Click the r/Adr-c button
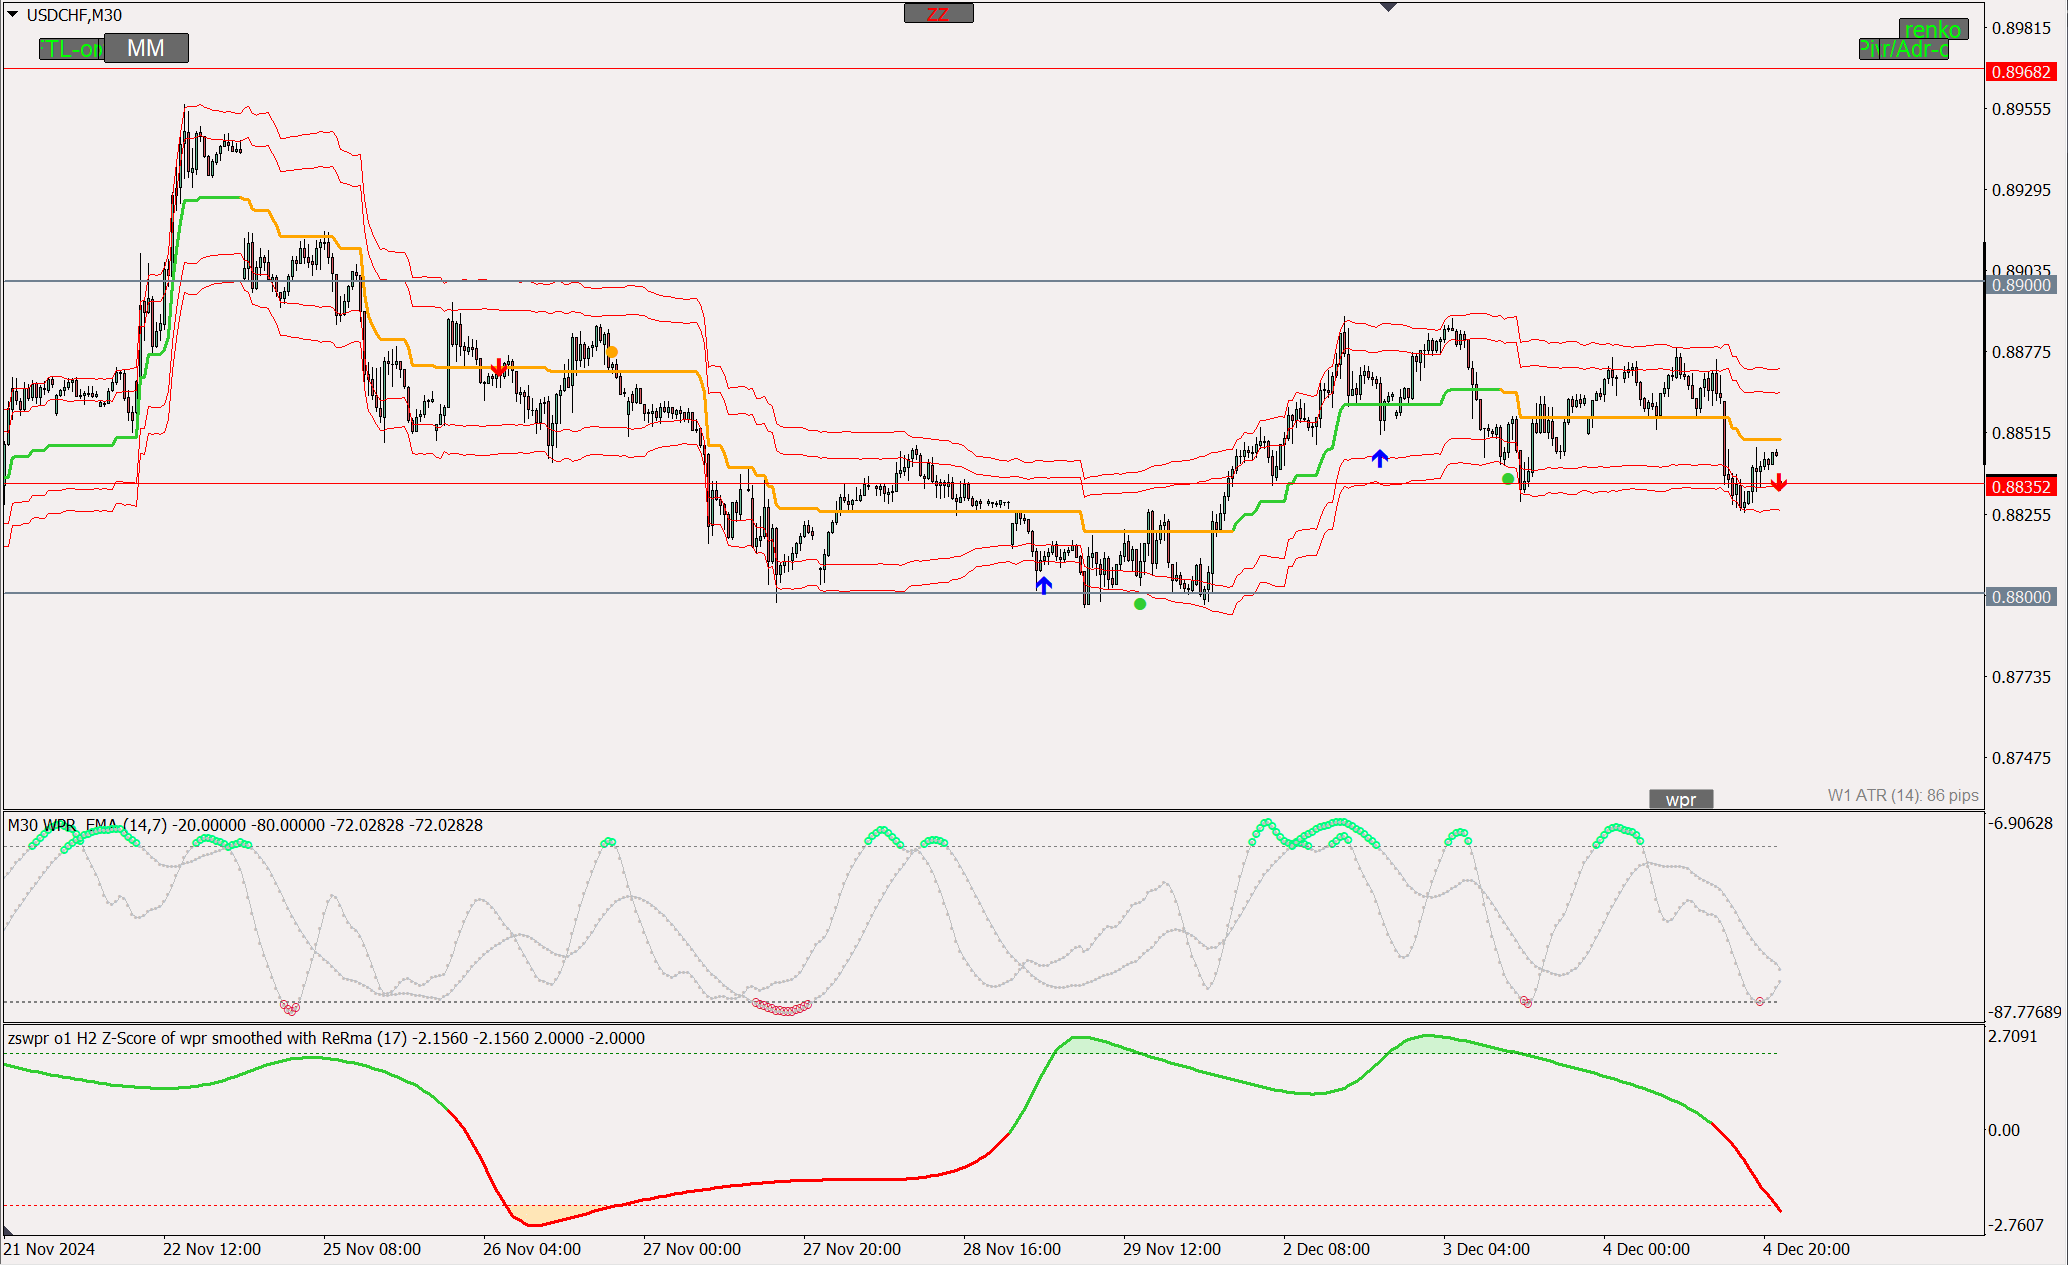2068x1265 pixels. 1916,49
